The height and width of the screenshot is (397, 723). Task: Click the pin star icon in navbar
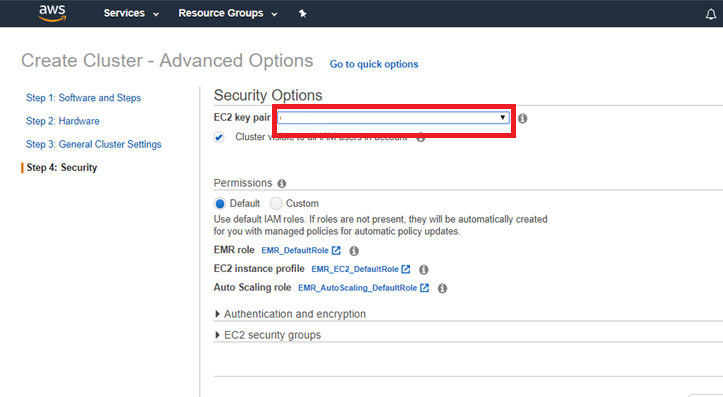302,13
